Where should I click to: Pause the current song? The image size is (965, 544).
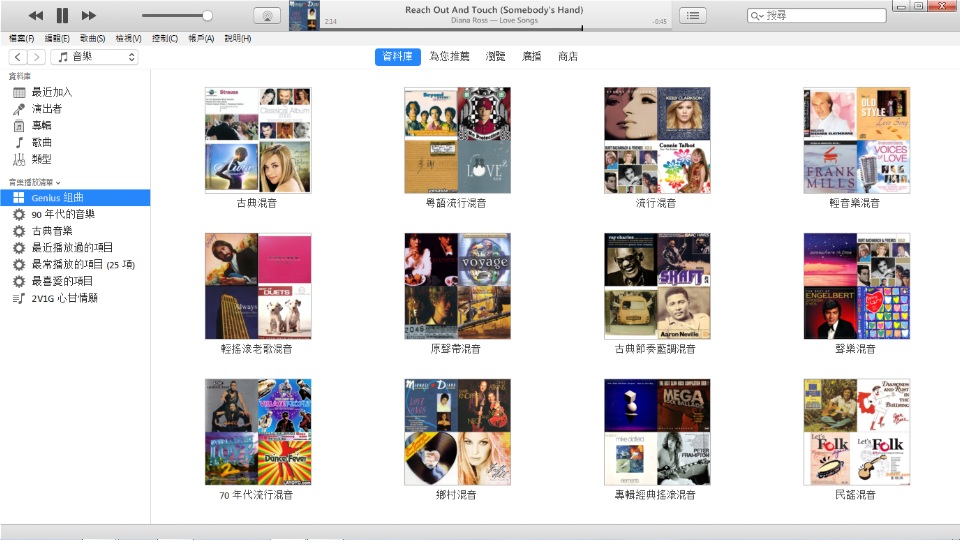62,15
